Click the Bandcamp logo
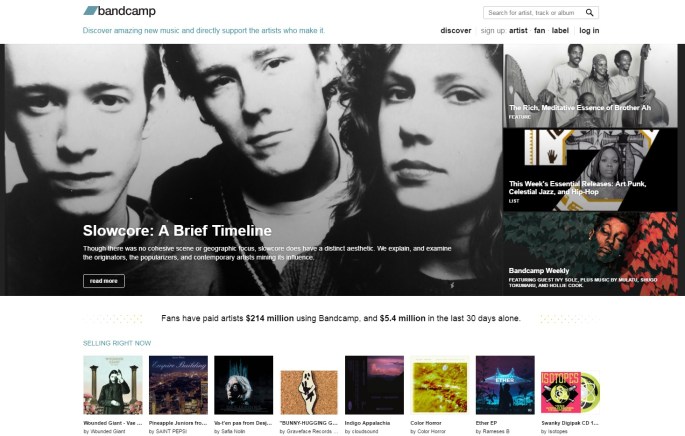The image size is (685, 436). [x=119, y=11]
